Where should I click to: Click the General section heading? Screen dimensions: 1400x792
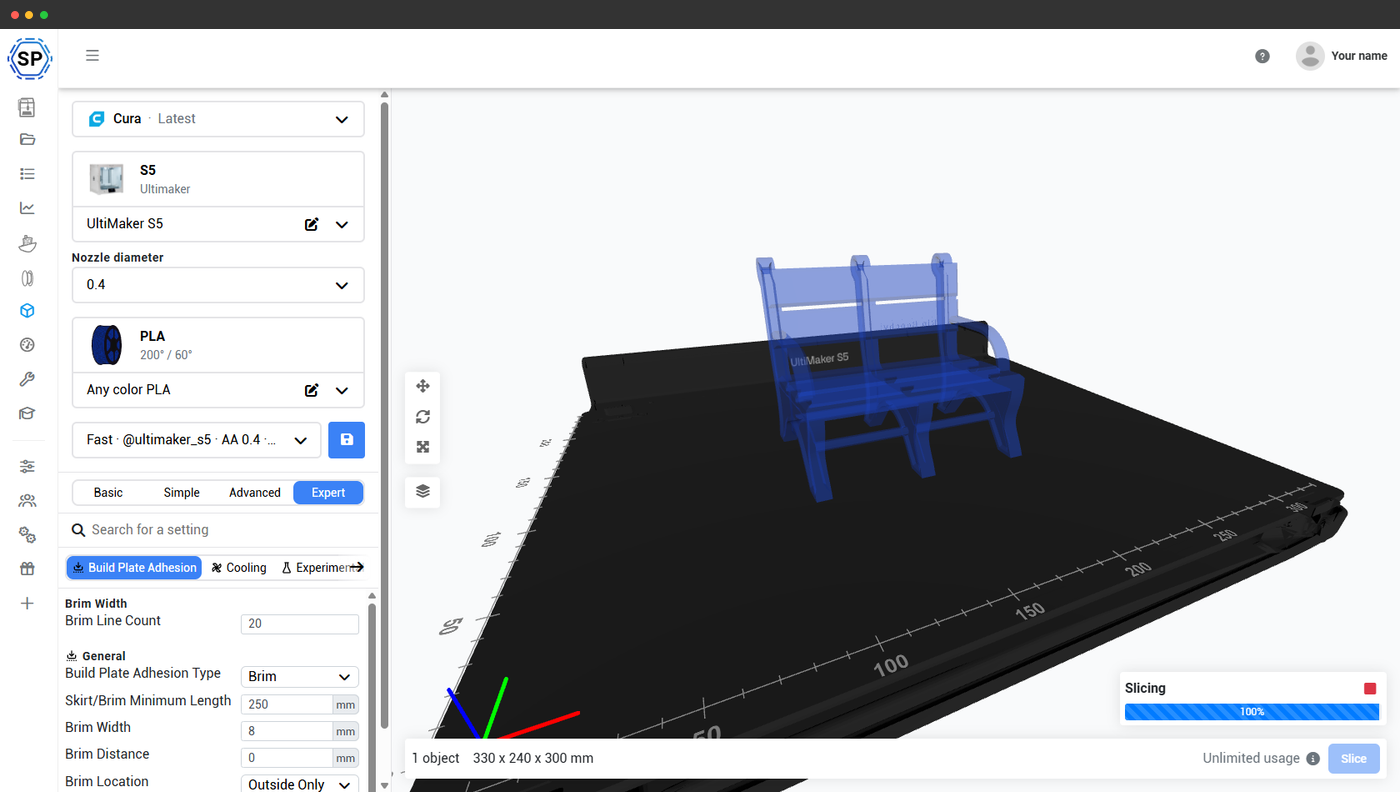point(96,656)
